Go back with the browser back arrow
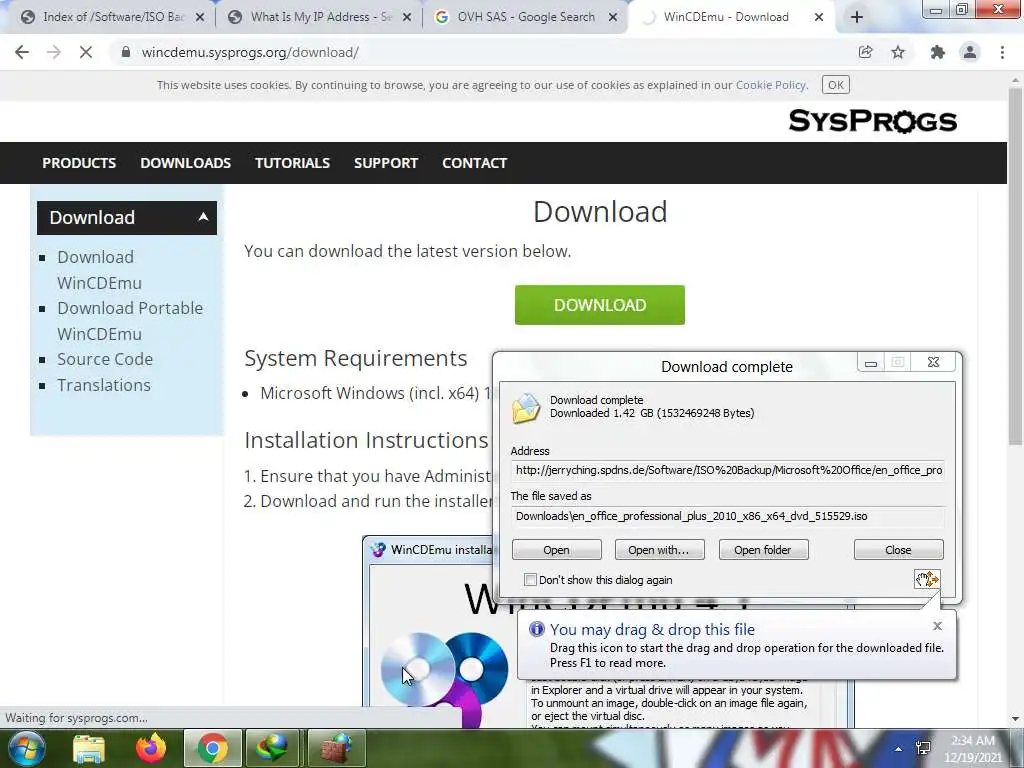Viewport: 1024px width, 768px height. click(x=22, y=52)
